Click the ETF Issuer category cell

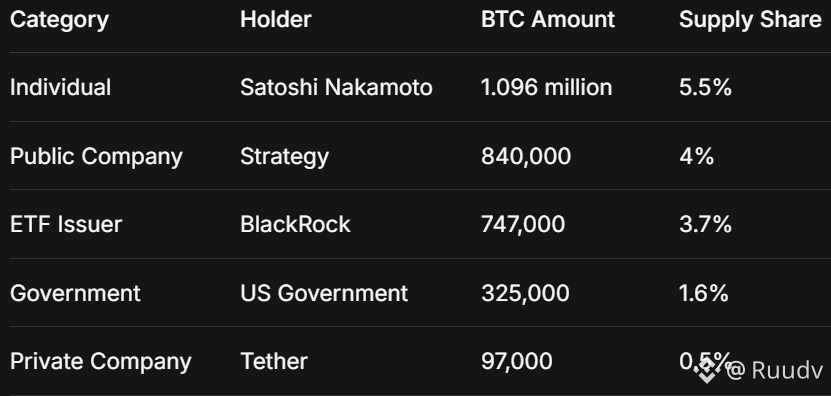click(66, 224)
